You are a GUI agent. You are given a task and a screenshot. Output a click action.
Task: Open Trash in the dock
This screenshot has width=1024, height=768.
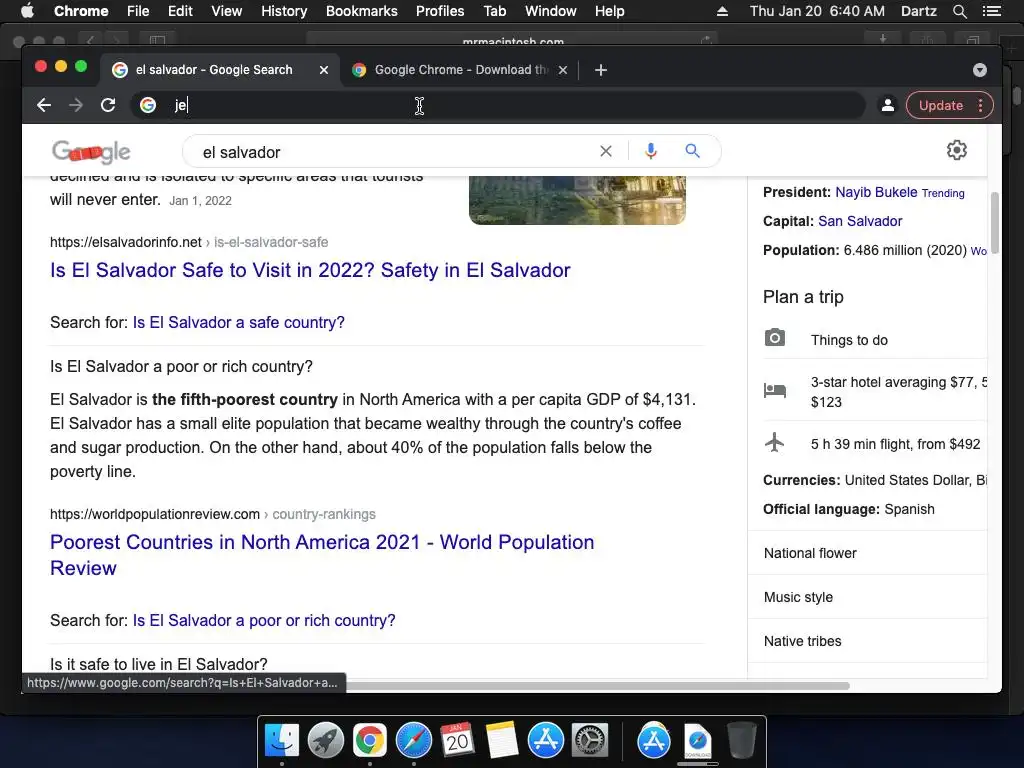point(742,740)
